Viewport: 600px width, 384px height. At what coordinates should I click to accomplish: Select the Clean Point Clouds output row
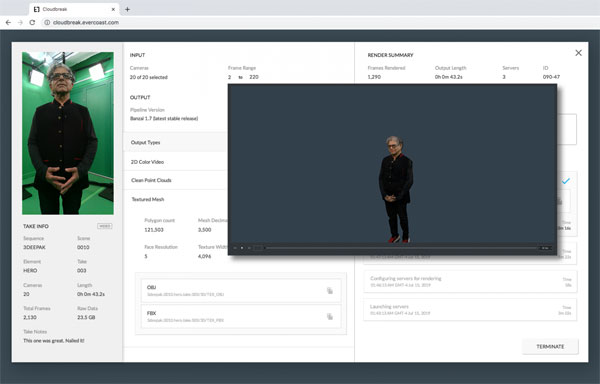[176, 180]
